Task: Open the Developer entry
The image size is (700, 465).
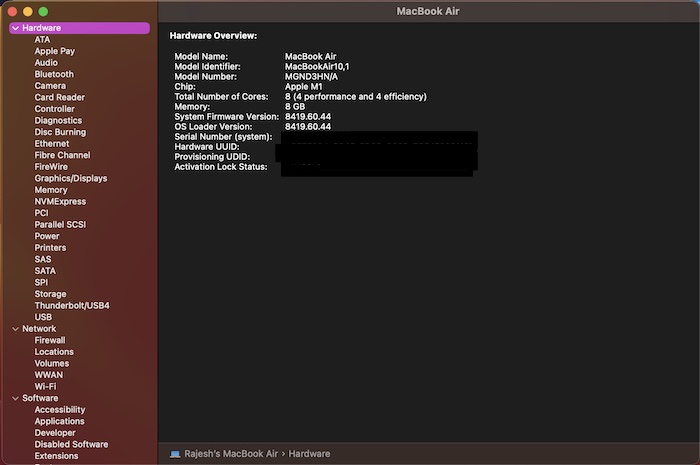Action: click(55, 433)
